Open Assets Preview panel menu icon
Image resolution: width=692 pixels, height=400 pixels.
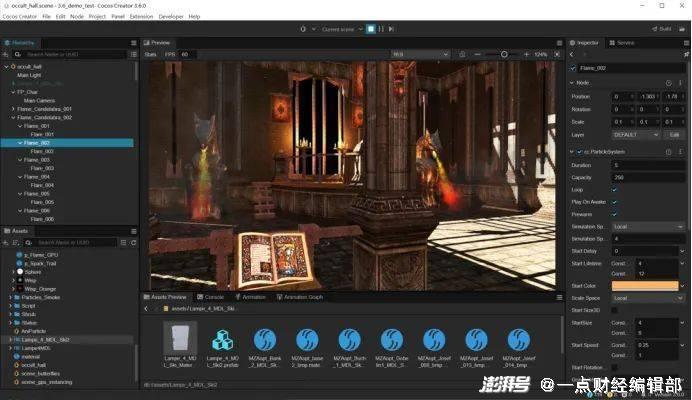click(560, 297)
